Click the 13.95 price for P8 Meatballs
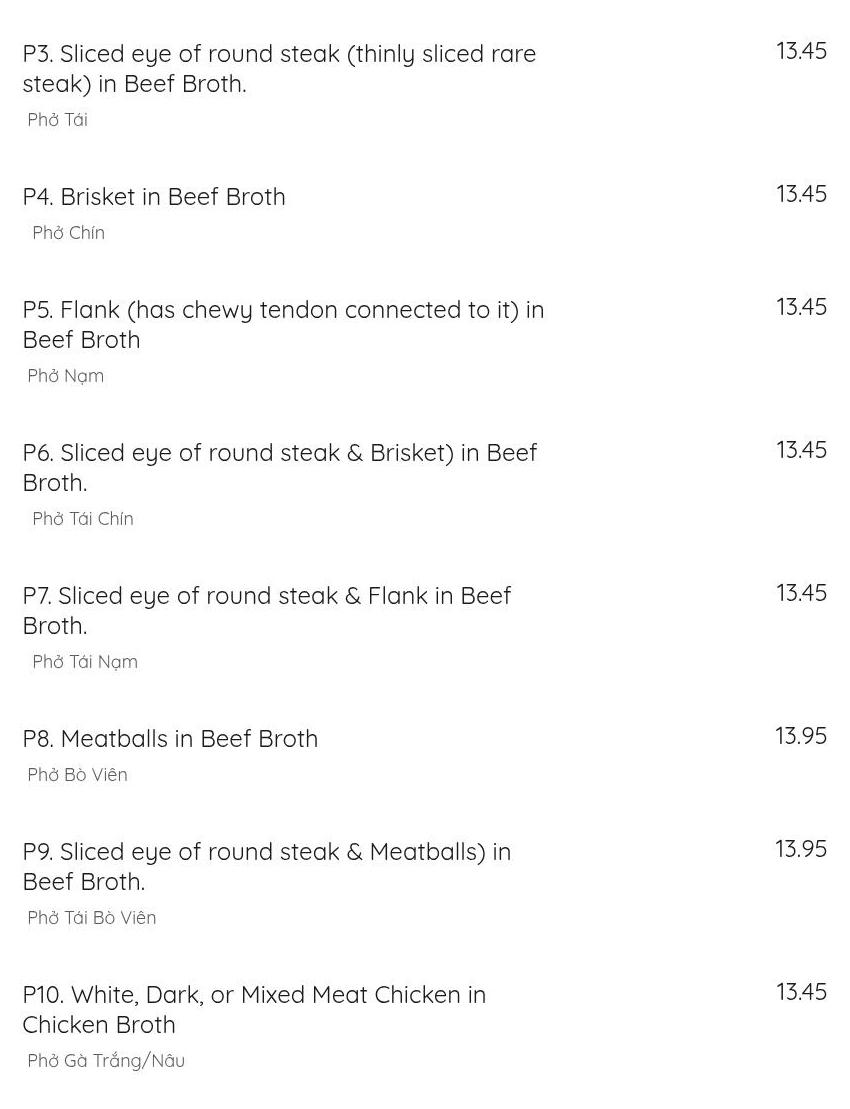 801,736
